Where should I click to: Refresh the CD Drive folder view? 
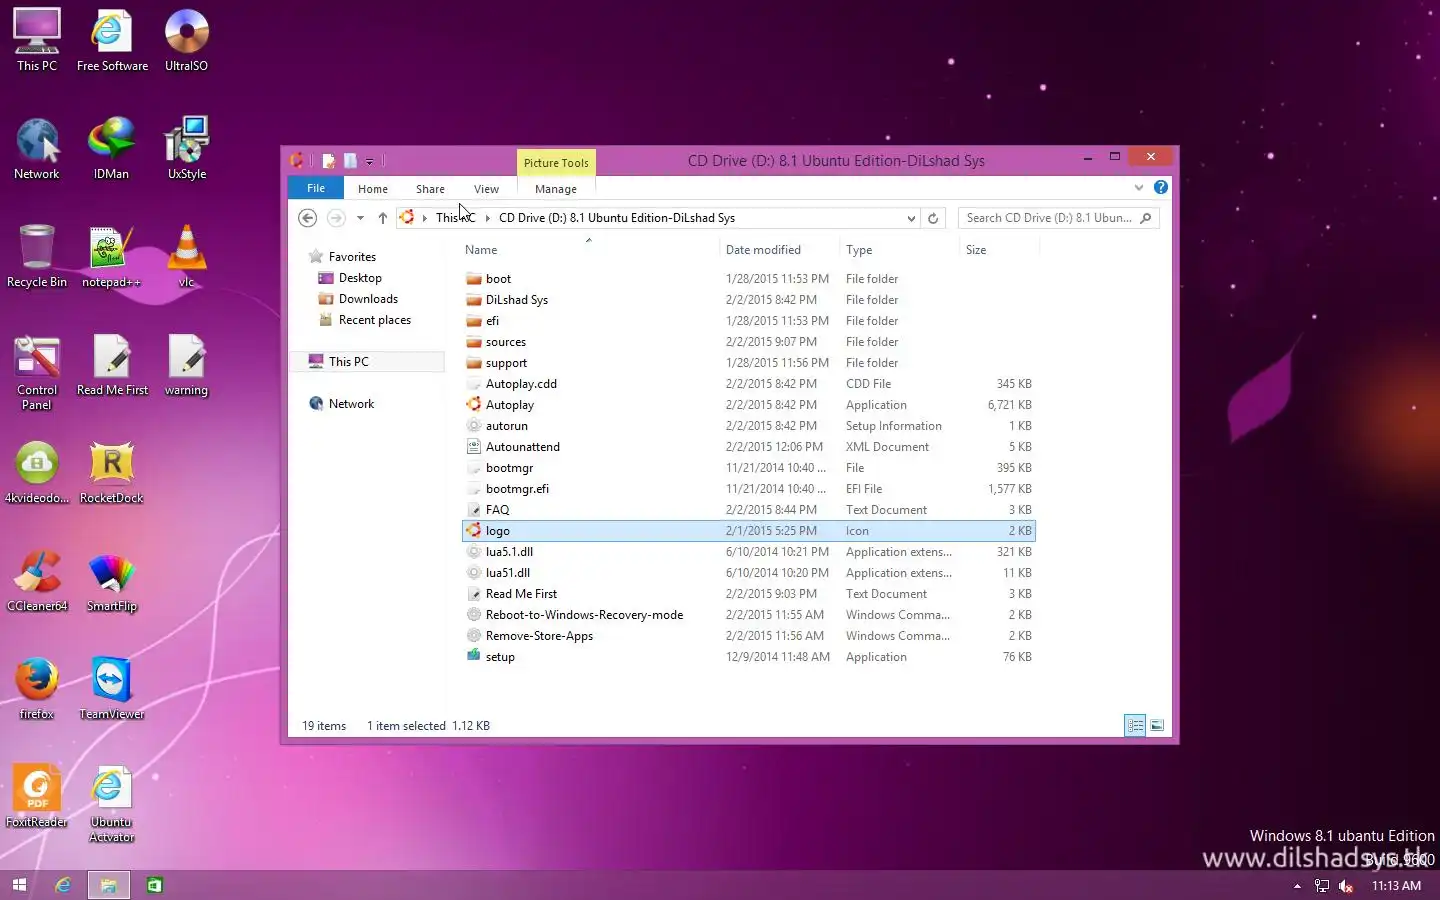click(933, 218)
